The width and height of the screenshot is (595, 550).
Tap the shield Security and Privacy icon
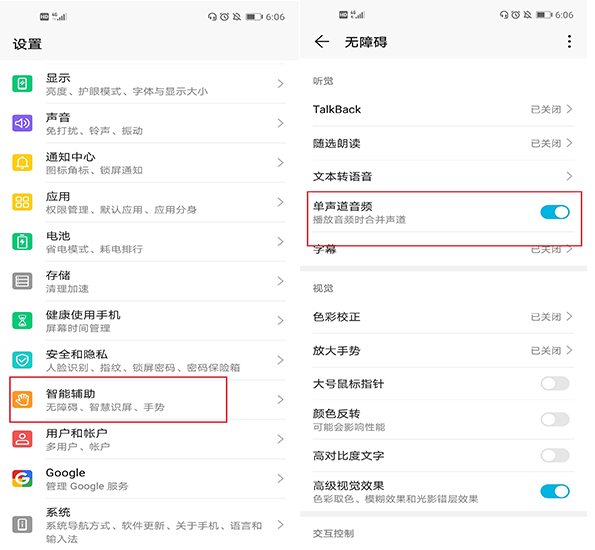coord(22,360)
